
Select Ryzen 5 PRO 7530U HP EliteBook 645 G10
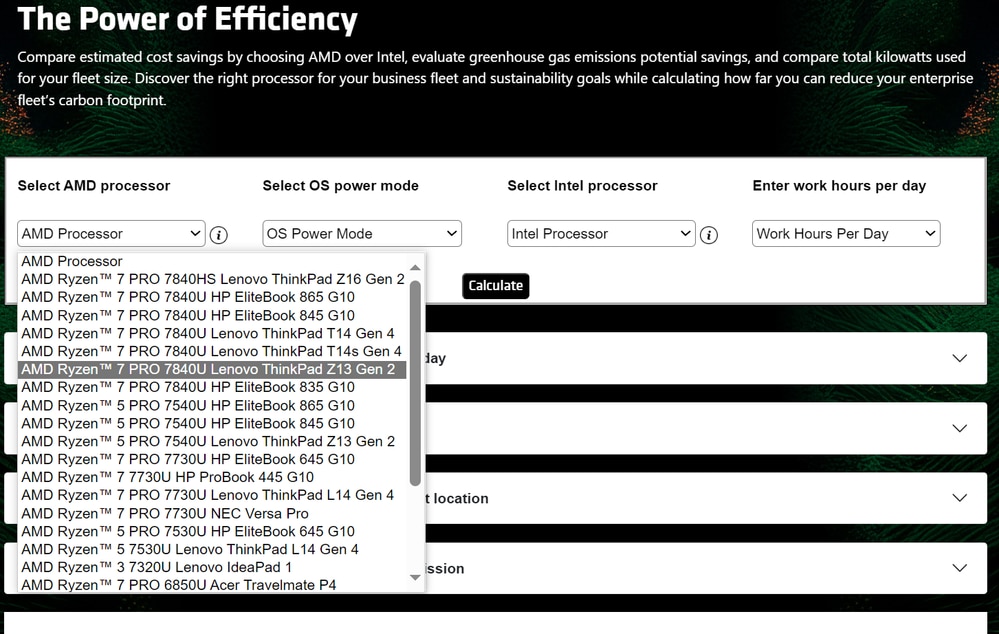[212, 531]
